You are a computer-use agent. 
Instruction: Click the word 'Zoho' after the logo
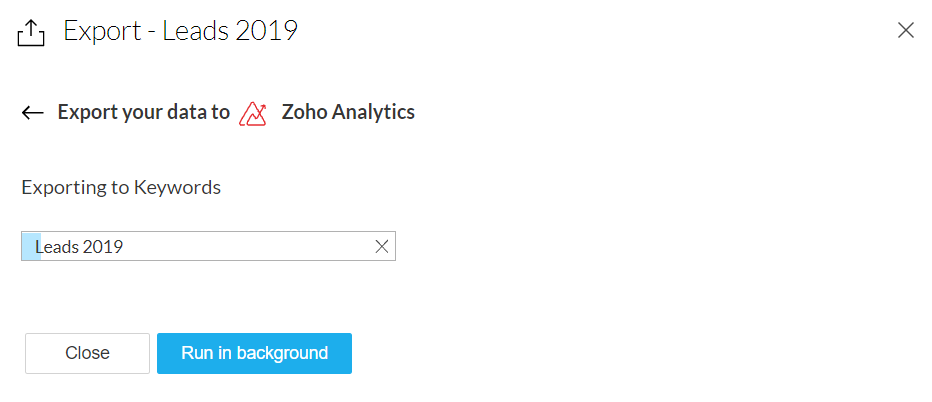[303, 112]
